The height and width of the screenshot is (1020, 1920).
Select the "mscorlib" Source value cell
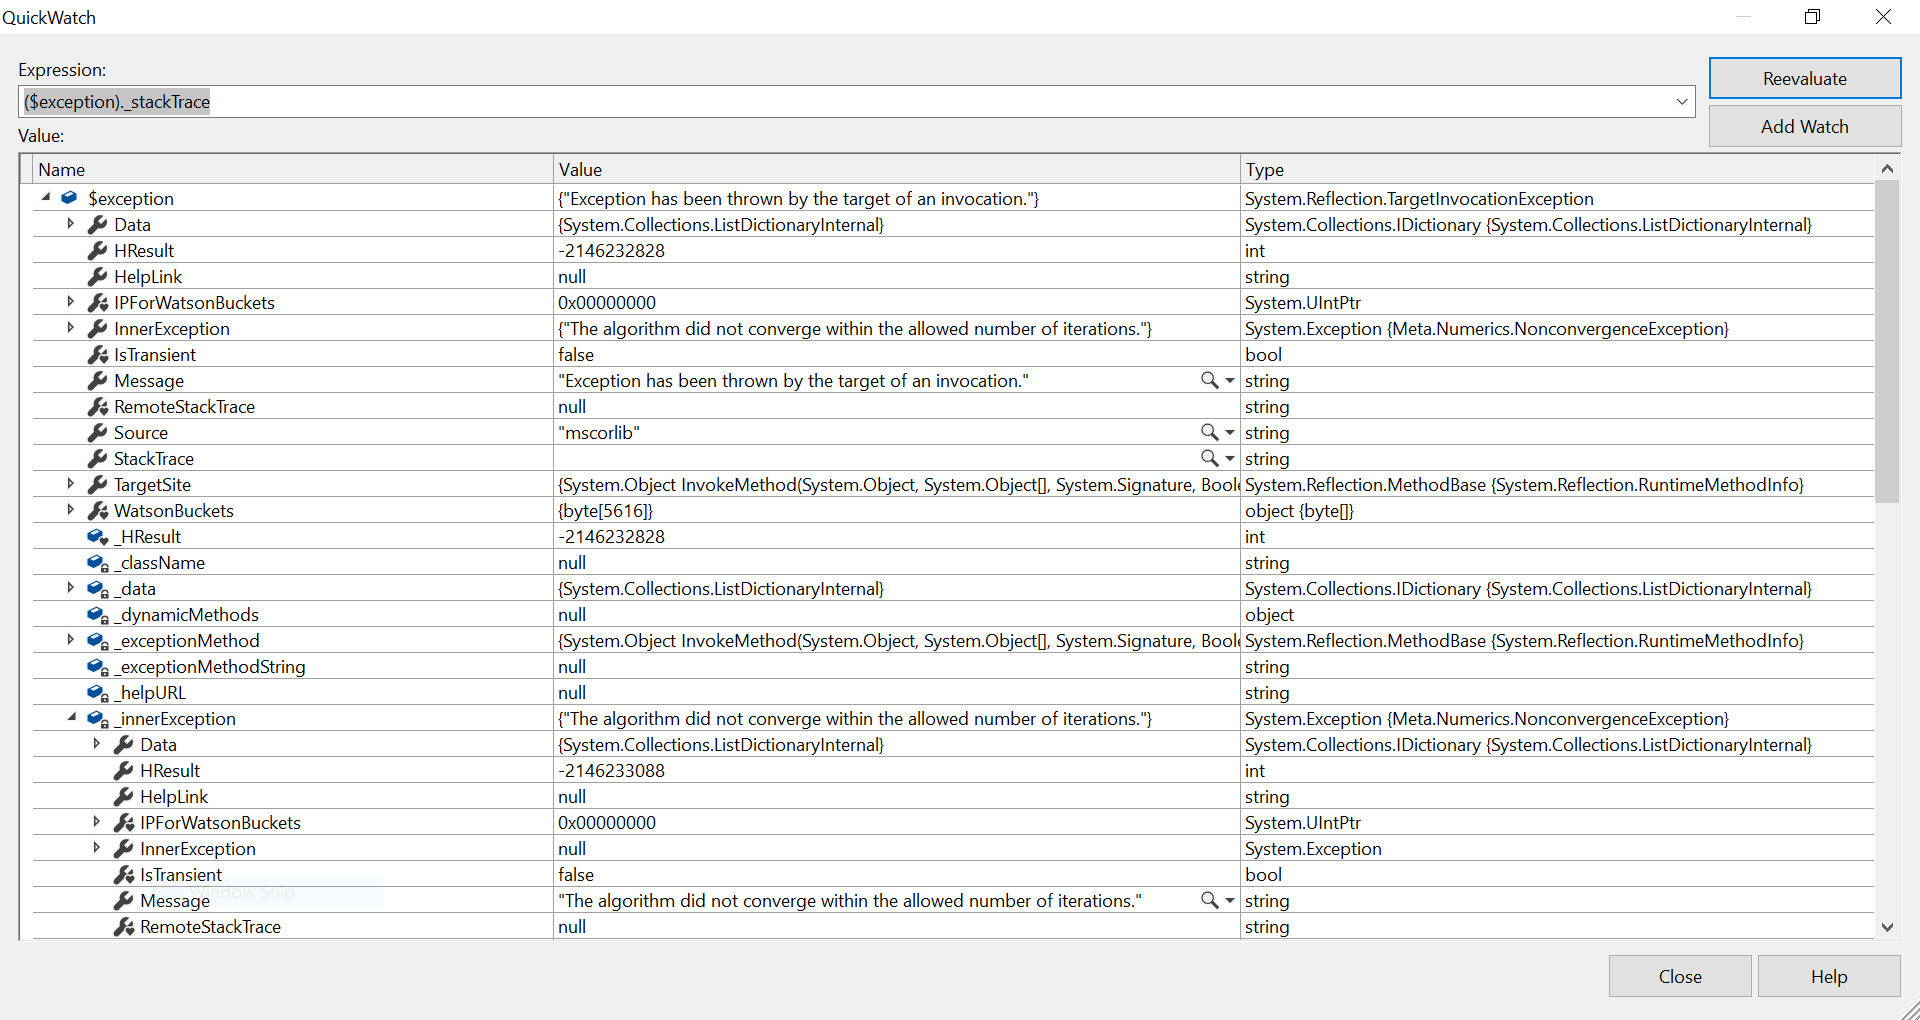click(x=897, y=432)
